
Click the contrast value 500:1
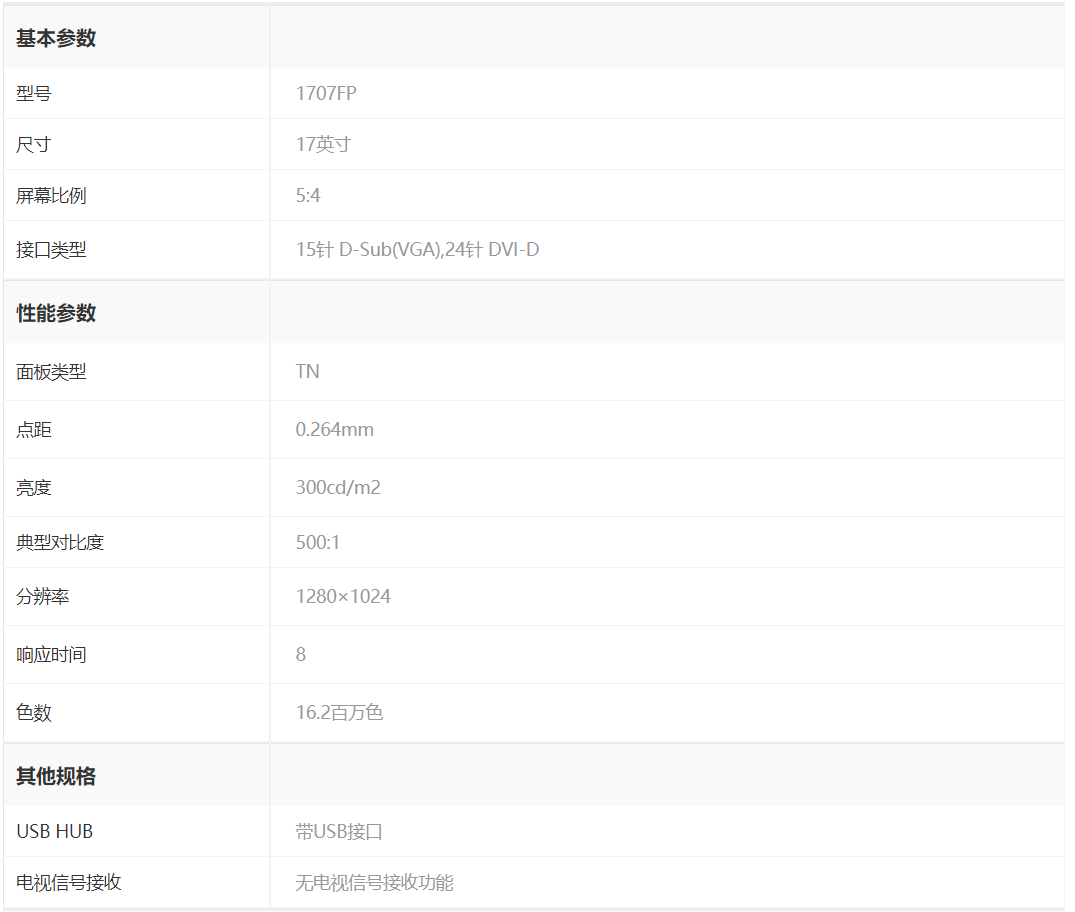[x=318, y=542]
